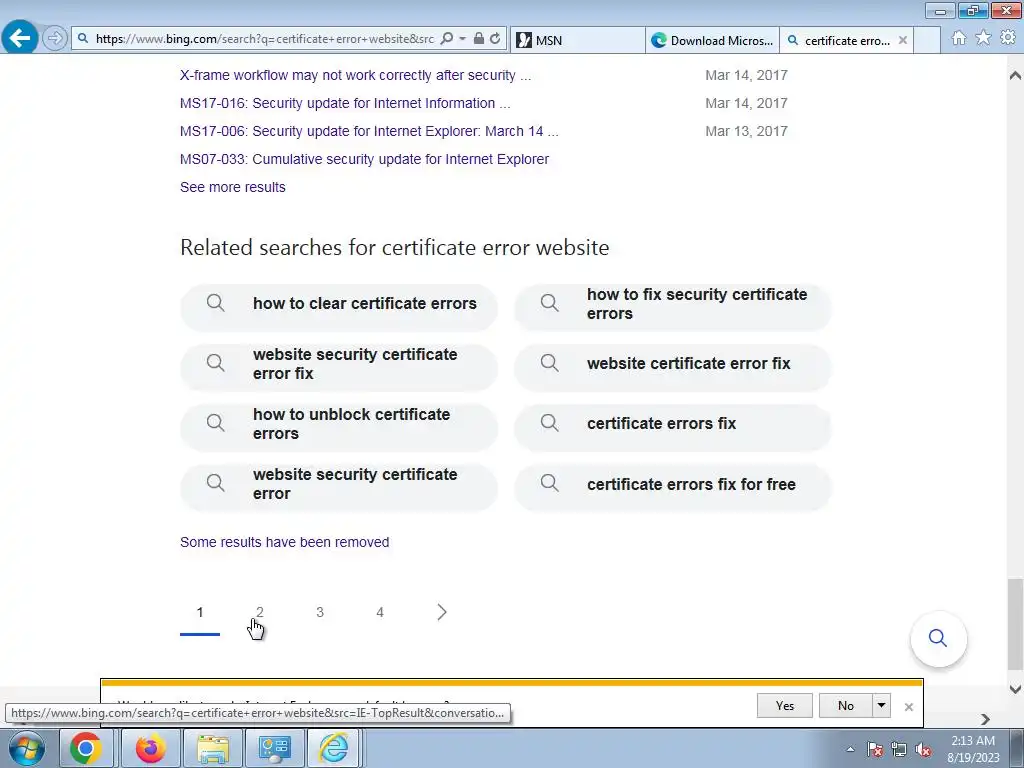Go to results page 4
Viewport: 1024px width, 768px height.
[x=380, y=613]
